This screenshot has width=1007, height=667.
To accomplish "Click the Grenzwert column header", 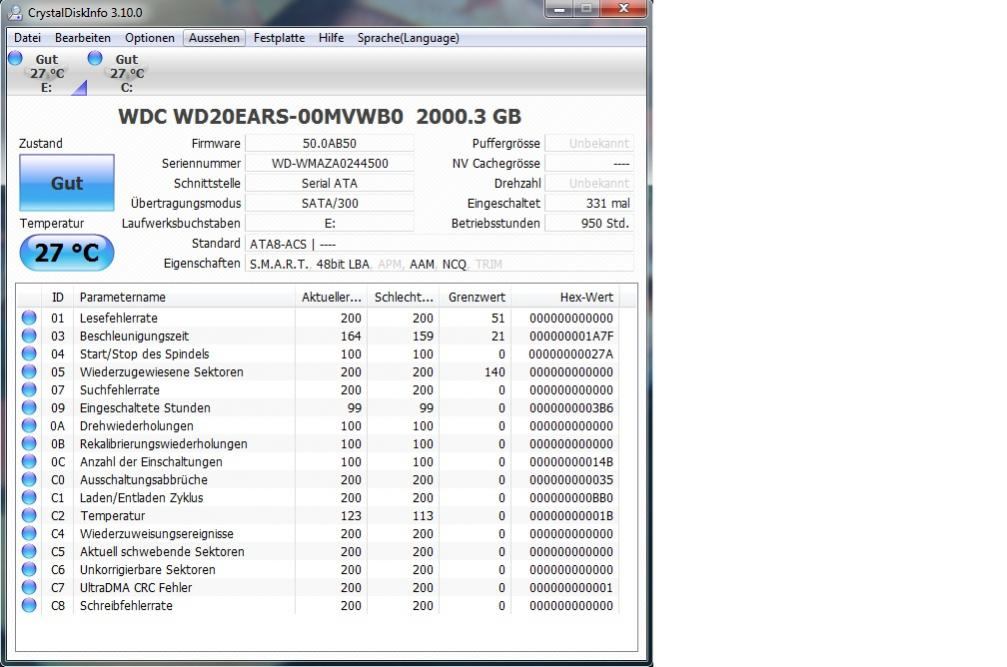I will coord(476,297).
